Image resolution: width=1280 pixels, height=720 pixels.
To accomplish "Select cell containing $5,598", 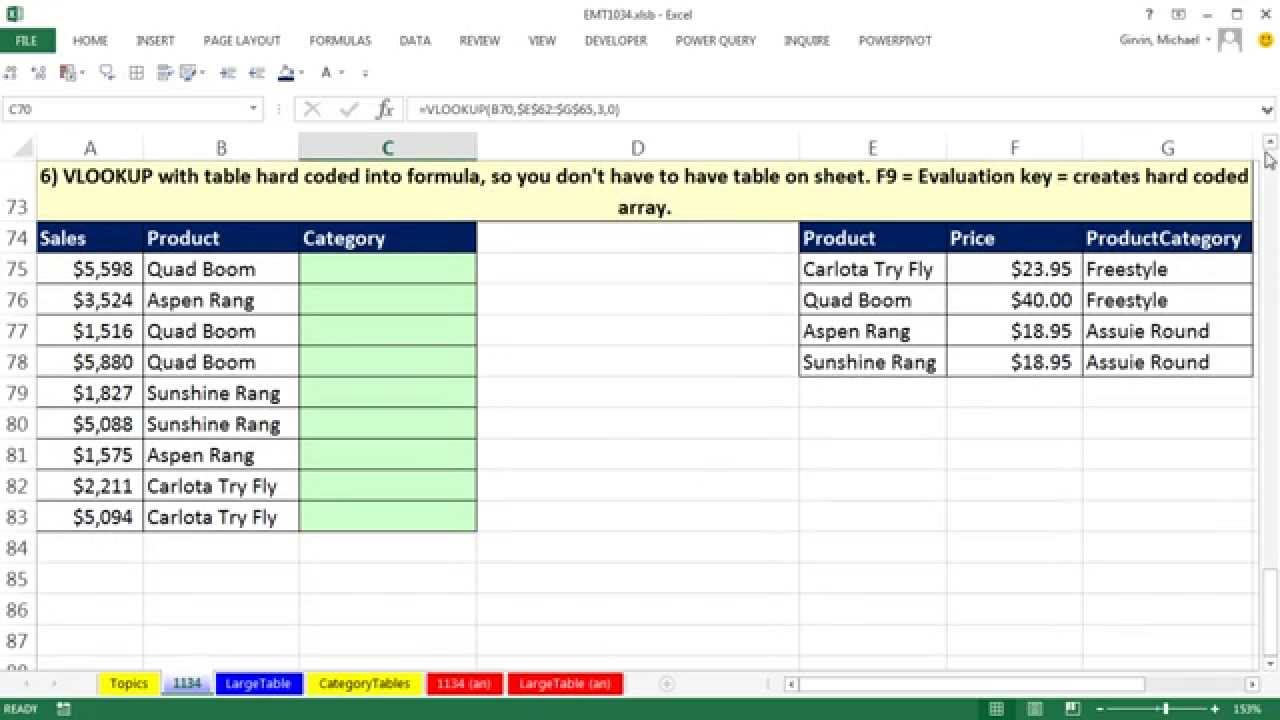I will click(90, 269).
